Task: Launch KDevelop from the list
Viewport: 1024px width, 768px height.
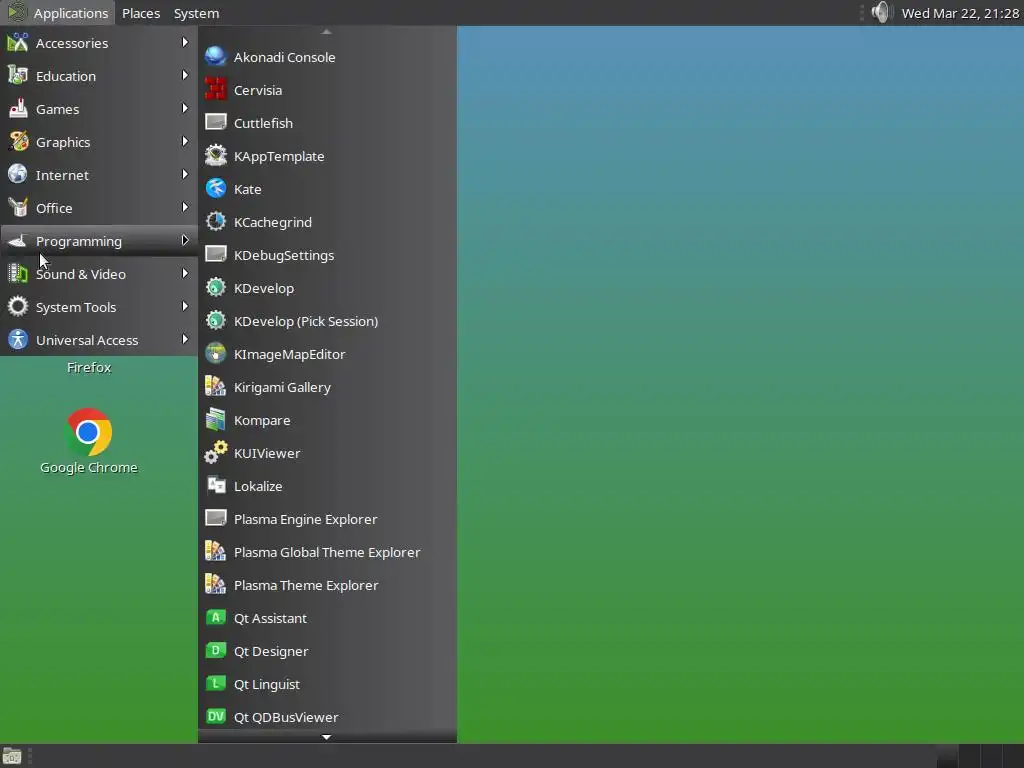Action: 327,288
